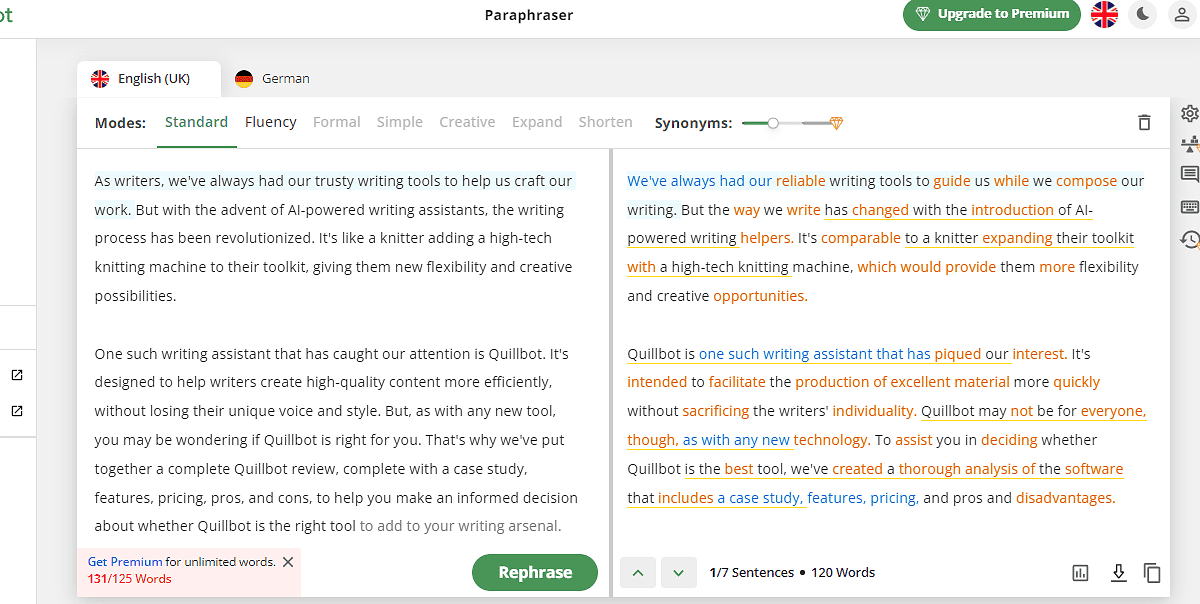Screen dimensions: 1200x604
Task: Open the history clock icon in sidebar
Action: point(1189,239)
